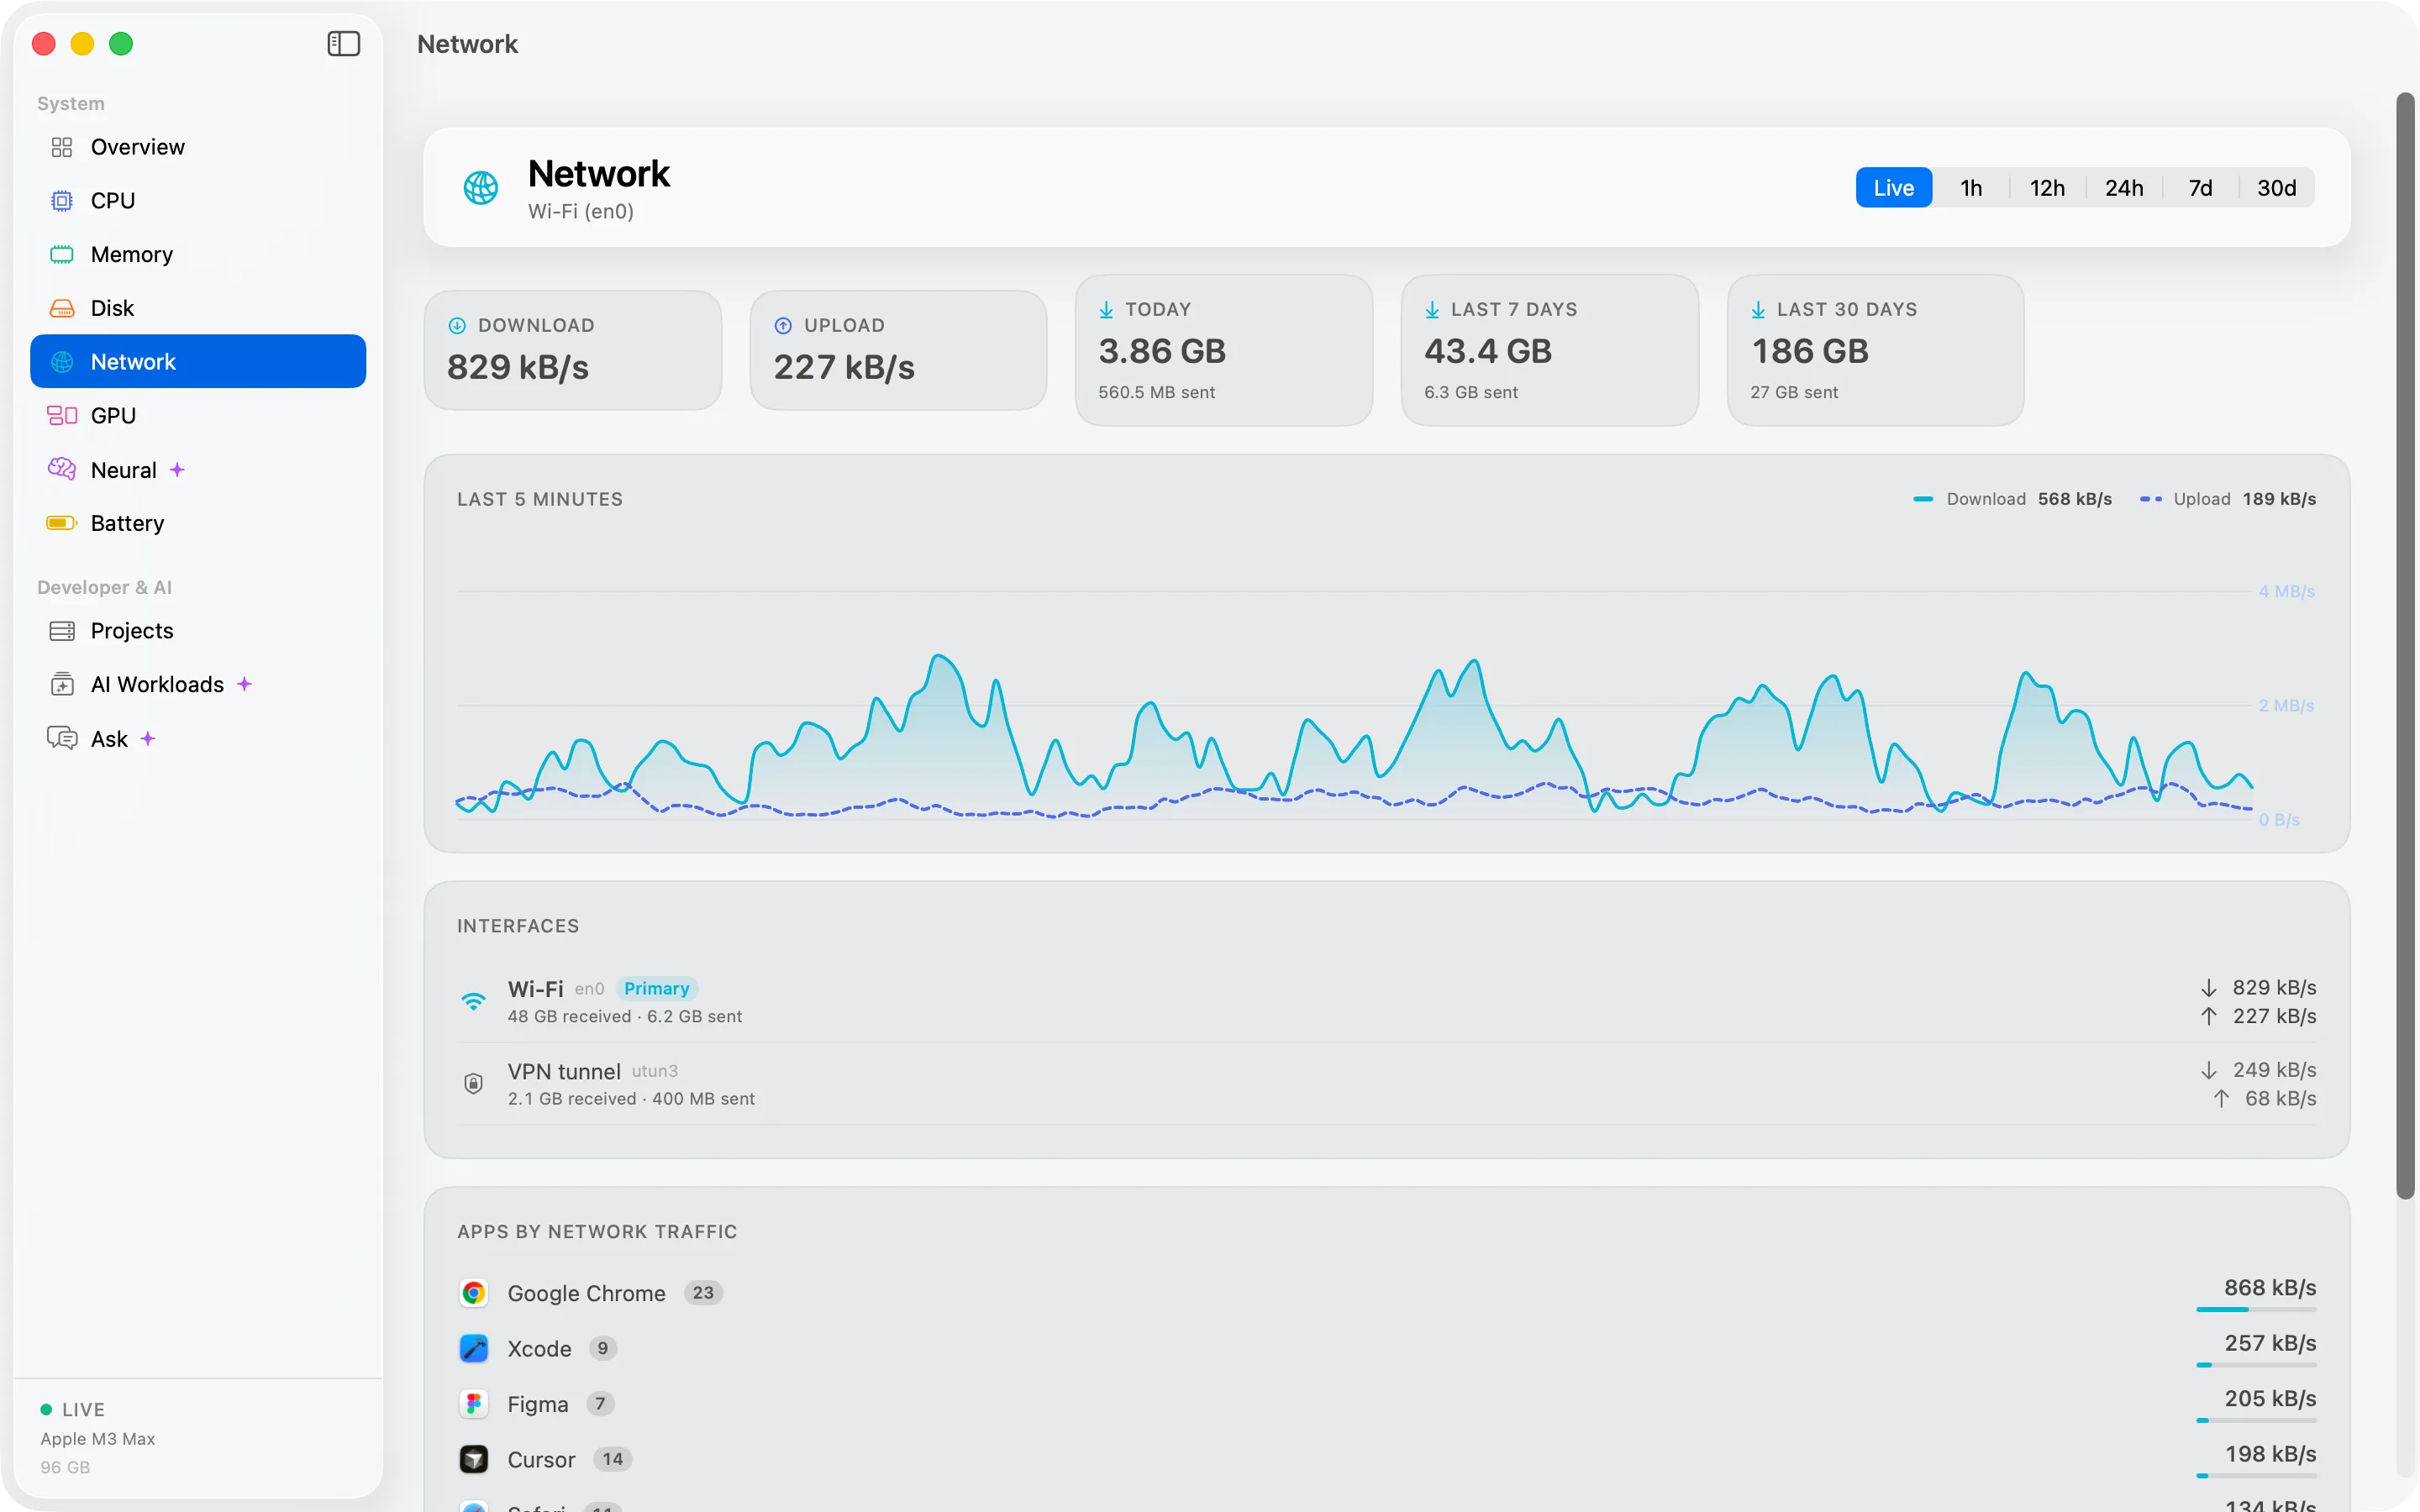The image size is (2420, 1512).
Task: Go to the Battery page
Action: [198, 523]
